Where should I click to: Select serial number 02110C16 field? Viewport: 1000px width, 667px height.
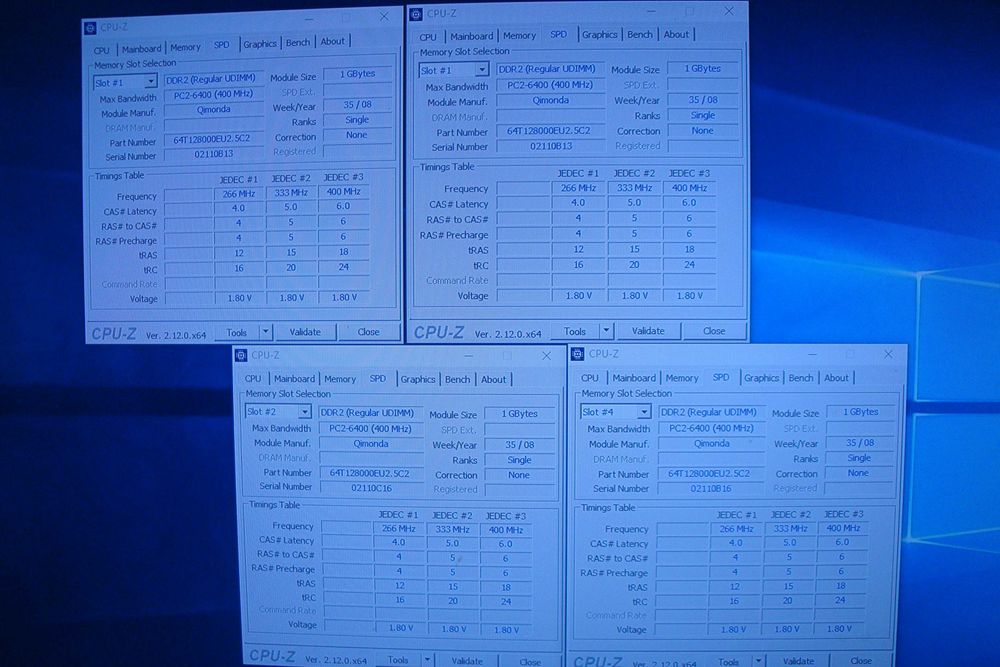tap(372, 488)
